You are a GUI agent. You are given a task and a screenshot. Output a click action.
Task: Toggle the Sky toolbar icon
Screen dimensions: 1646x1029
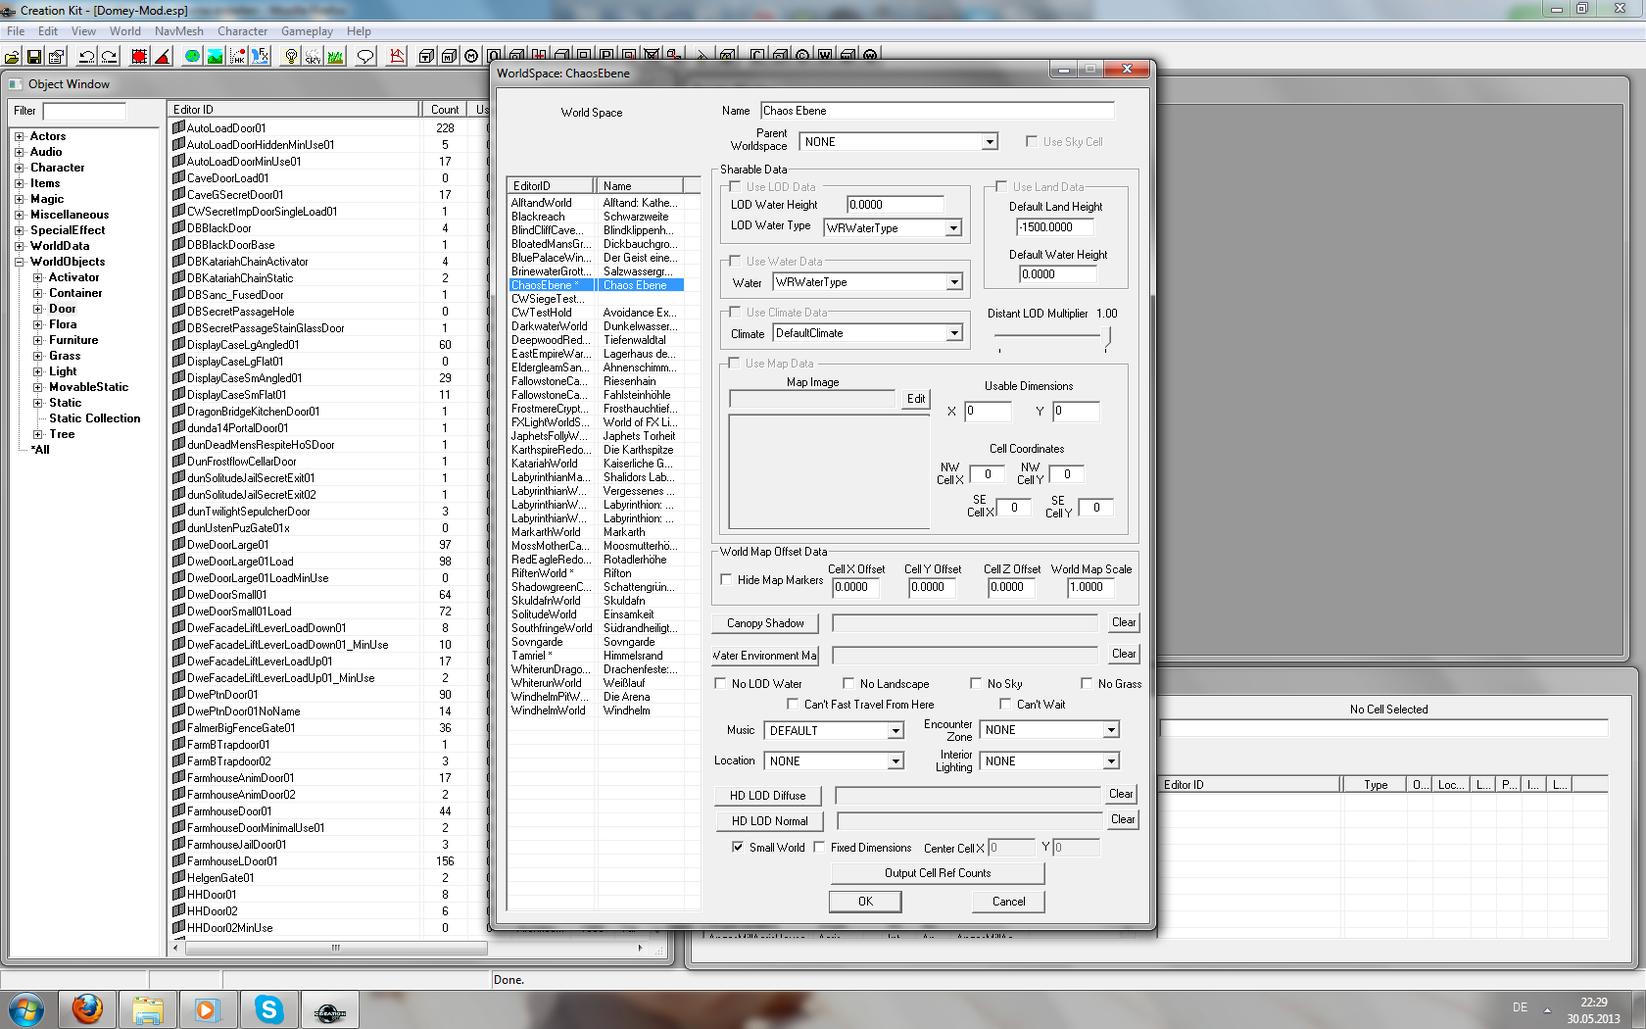pyautogui.click(x=313, y=57)
